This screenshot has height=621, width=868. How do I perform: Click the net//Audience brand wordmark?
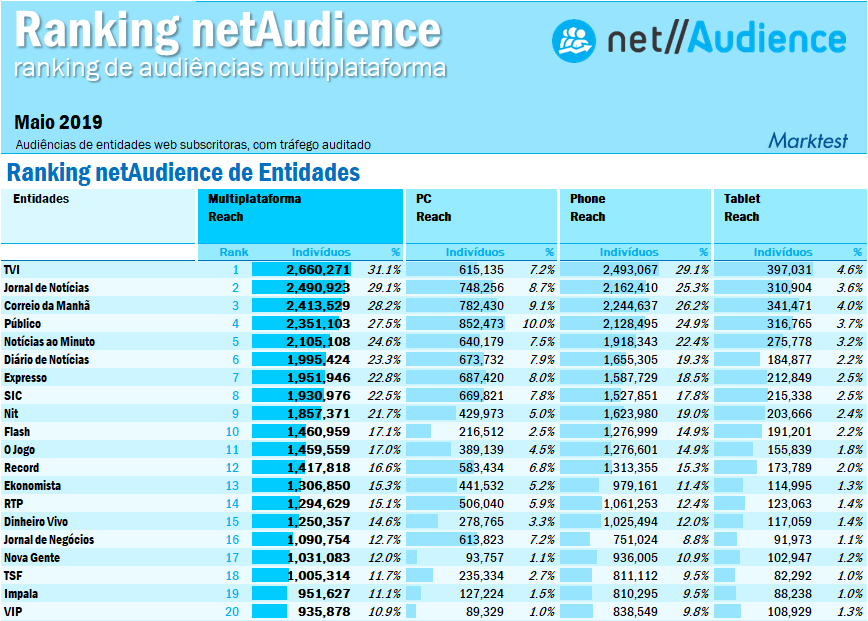pos(727,40)
